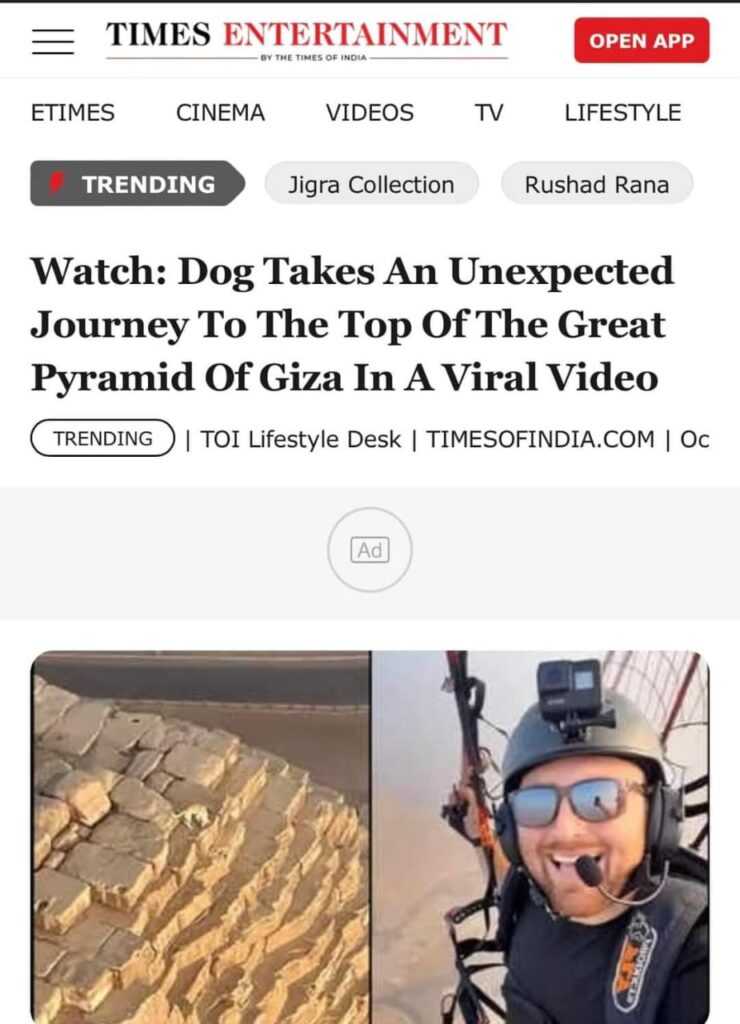Screen dimensions: 740x1024
Task: Select the TV menu item
Action: pos(489,113)
